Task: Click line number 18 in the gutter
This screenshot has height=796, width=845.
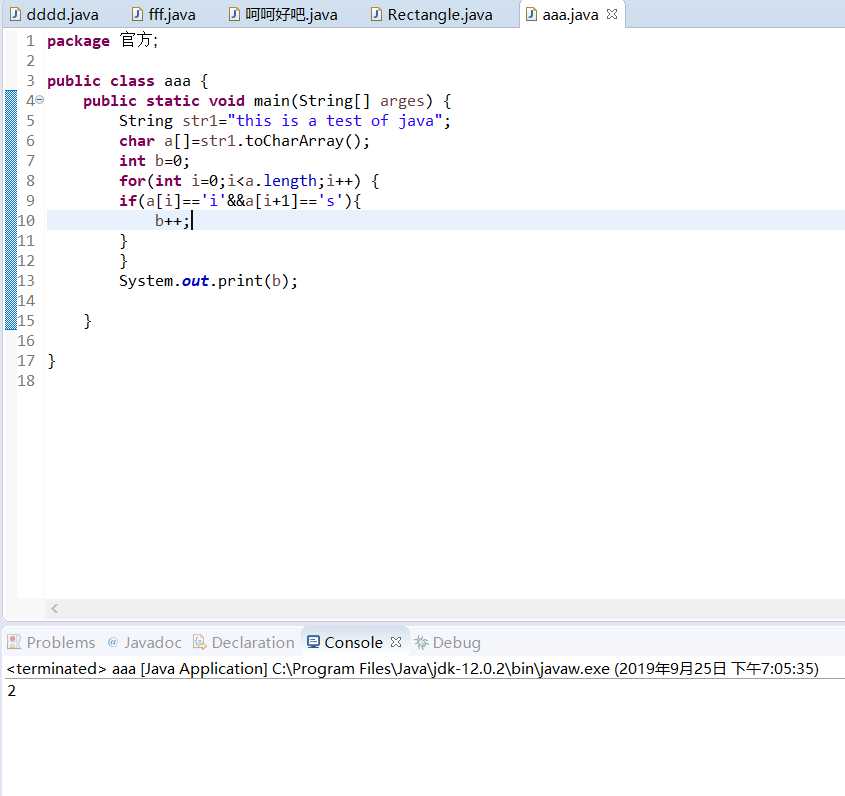Action: tap(26, 380)
